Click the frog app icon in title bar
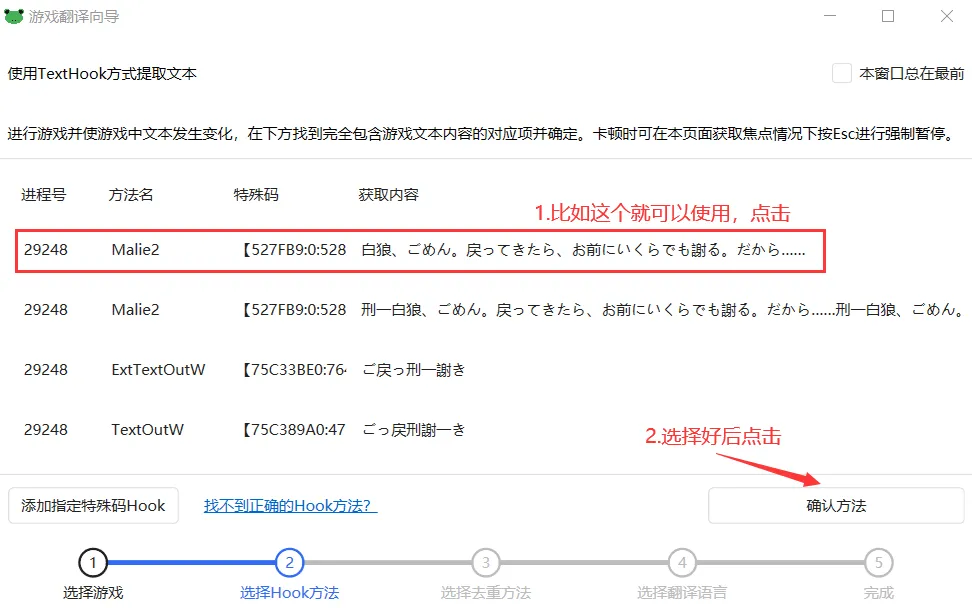The height and width of the screenshot is (608, 972). (x=14, y=17)
